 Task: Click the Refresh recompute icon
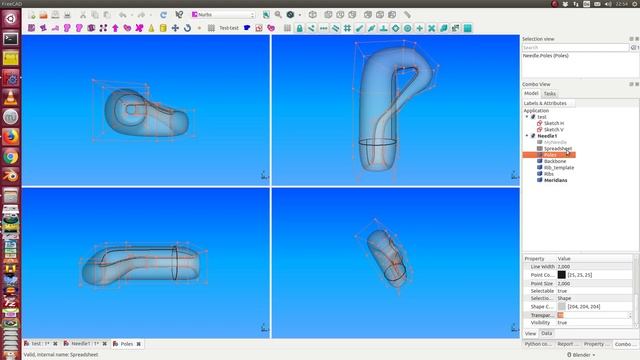[x=163, y=15]
